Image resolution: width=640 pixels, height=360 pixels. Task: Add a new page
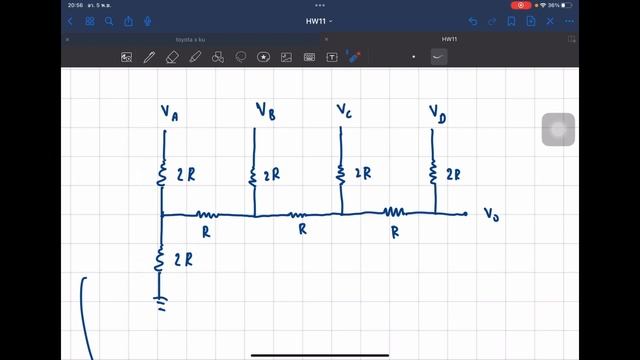point(531,21)
